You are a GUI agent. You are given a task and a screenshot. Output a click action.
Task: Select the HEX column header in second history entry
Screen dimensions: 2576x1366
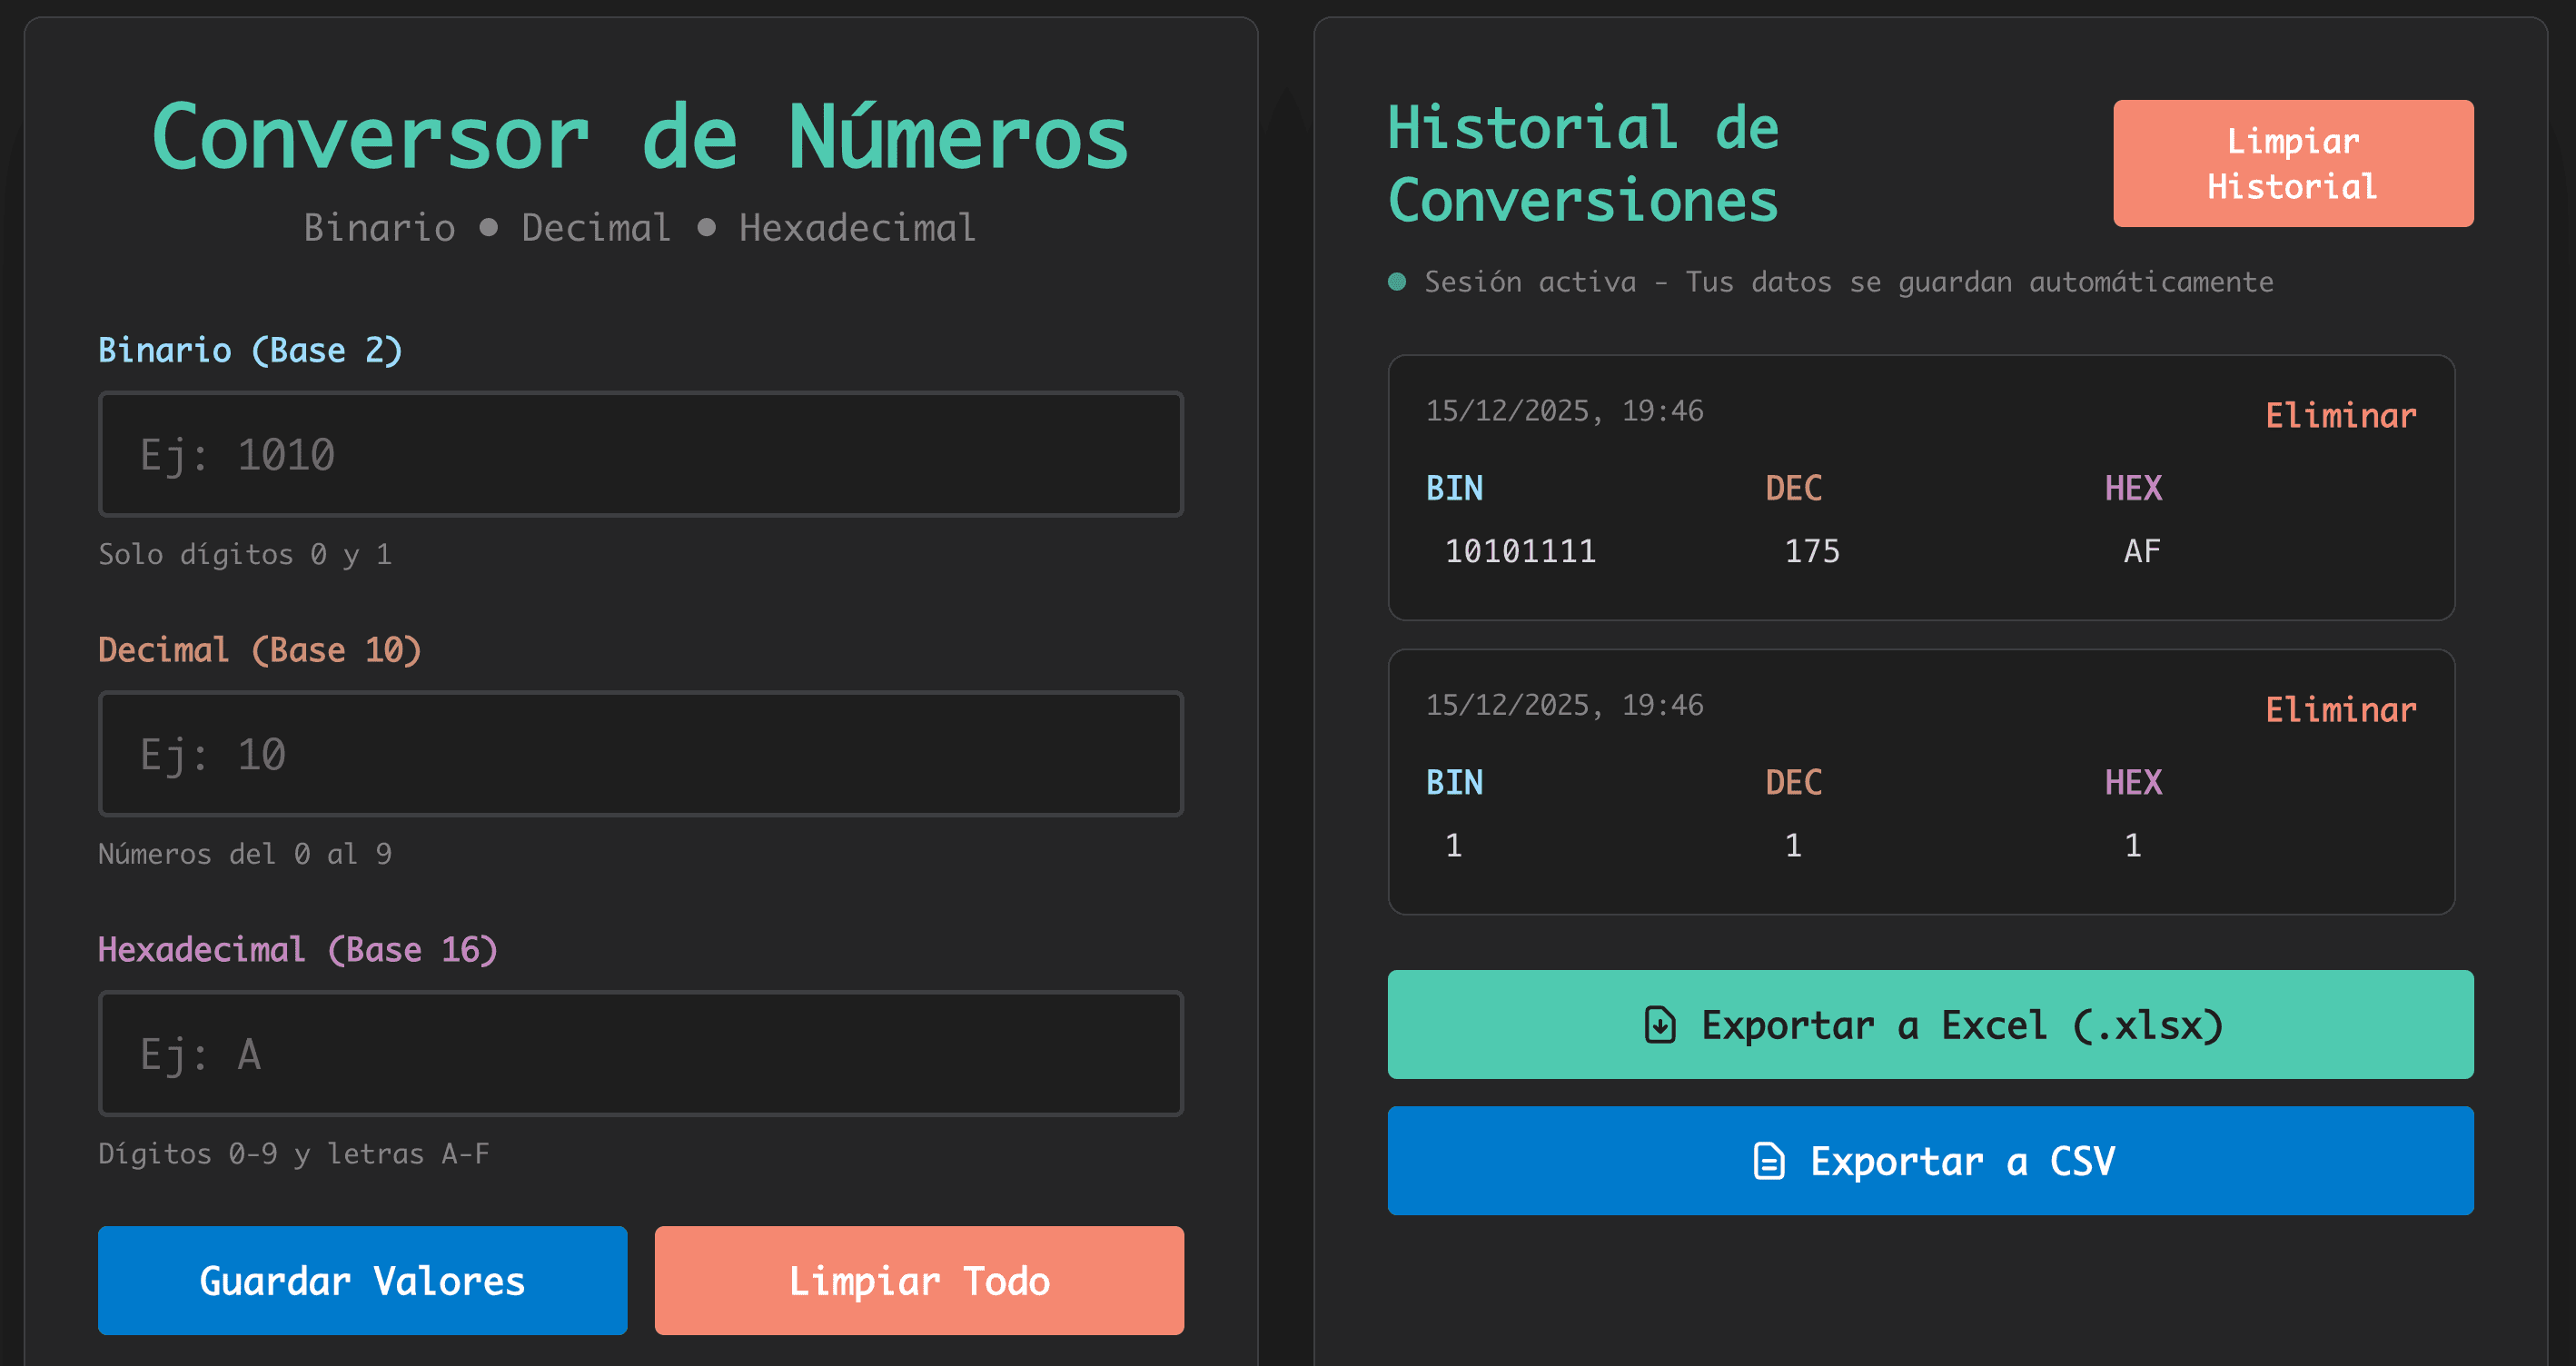pyautogui.click(x=2133, y=782)
